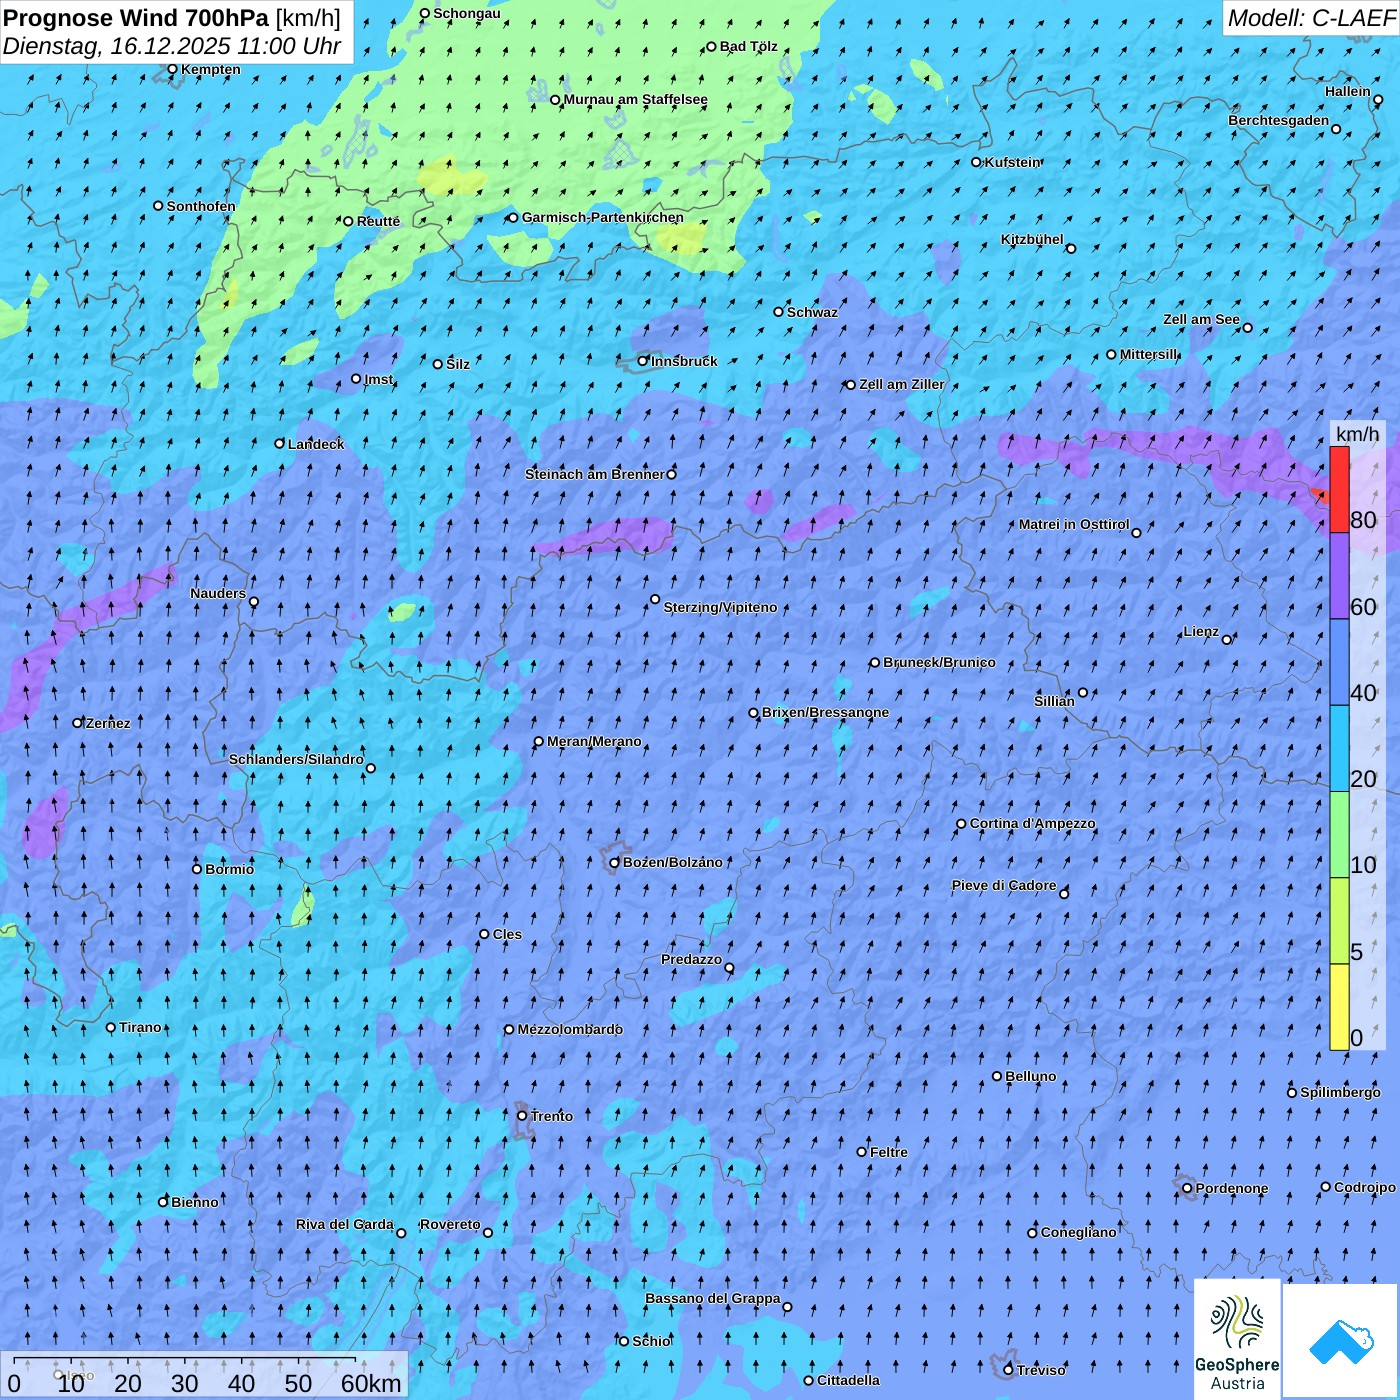The height and width of the screenshot is (1400, 1400).
Task: Click the Hallein location marker
Action: [1378, 99]
